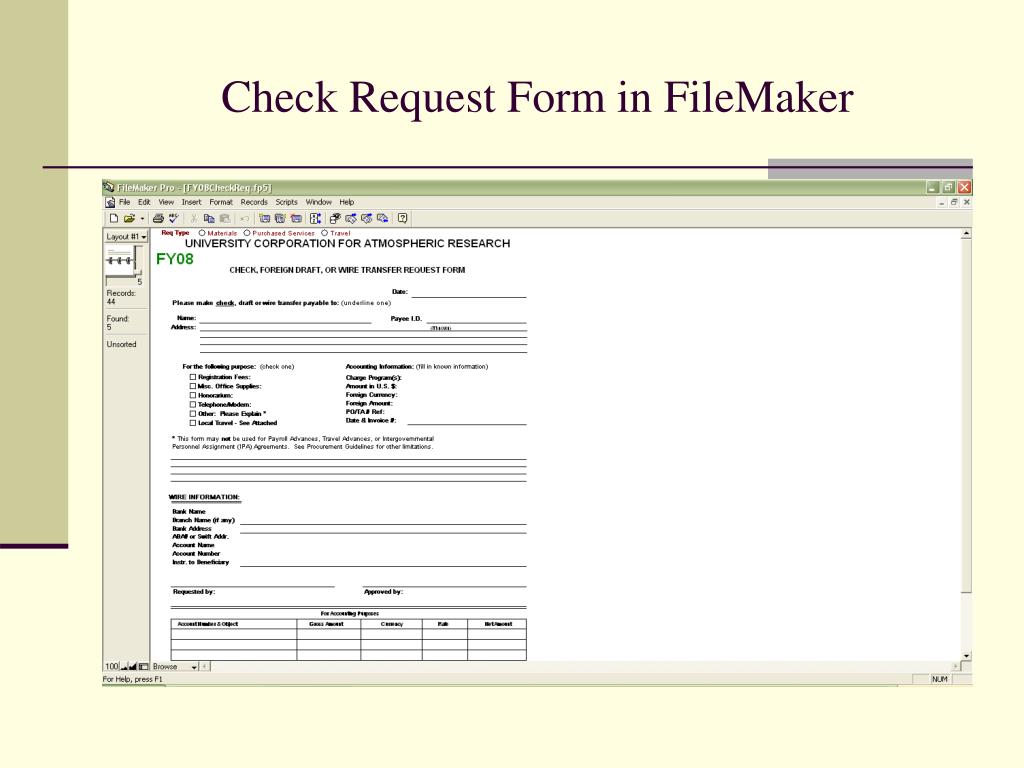Click the Cut scissors icon
The image size is (1024, 768).
pos(194,219)
